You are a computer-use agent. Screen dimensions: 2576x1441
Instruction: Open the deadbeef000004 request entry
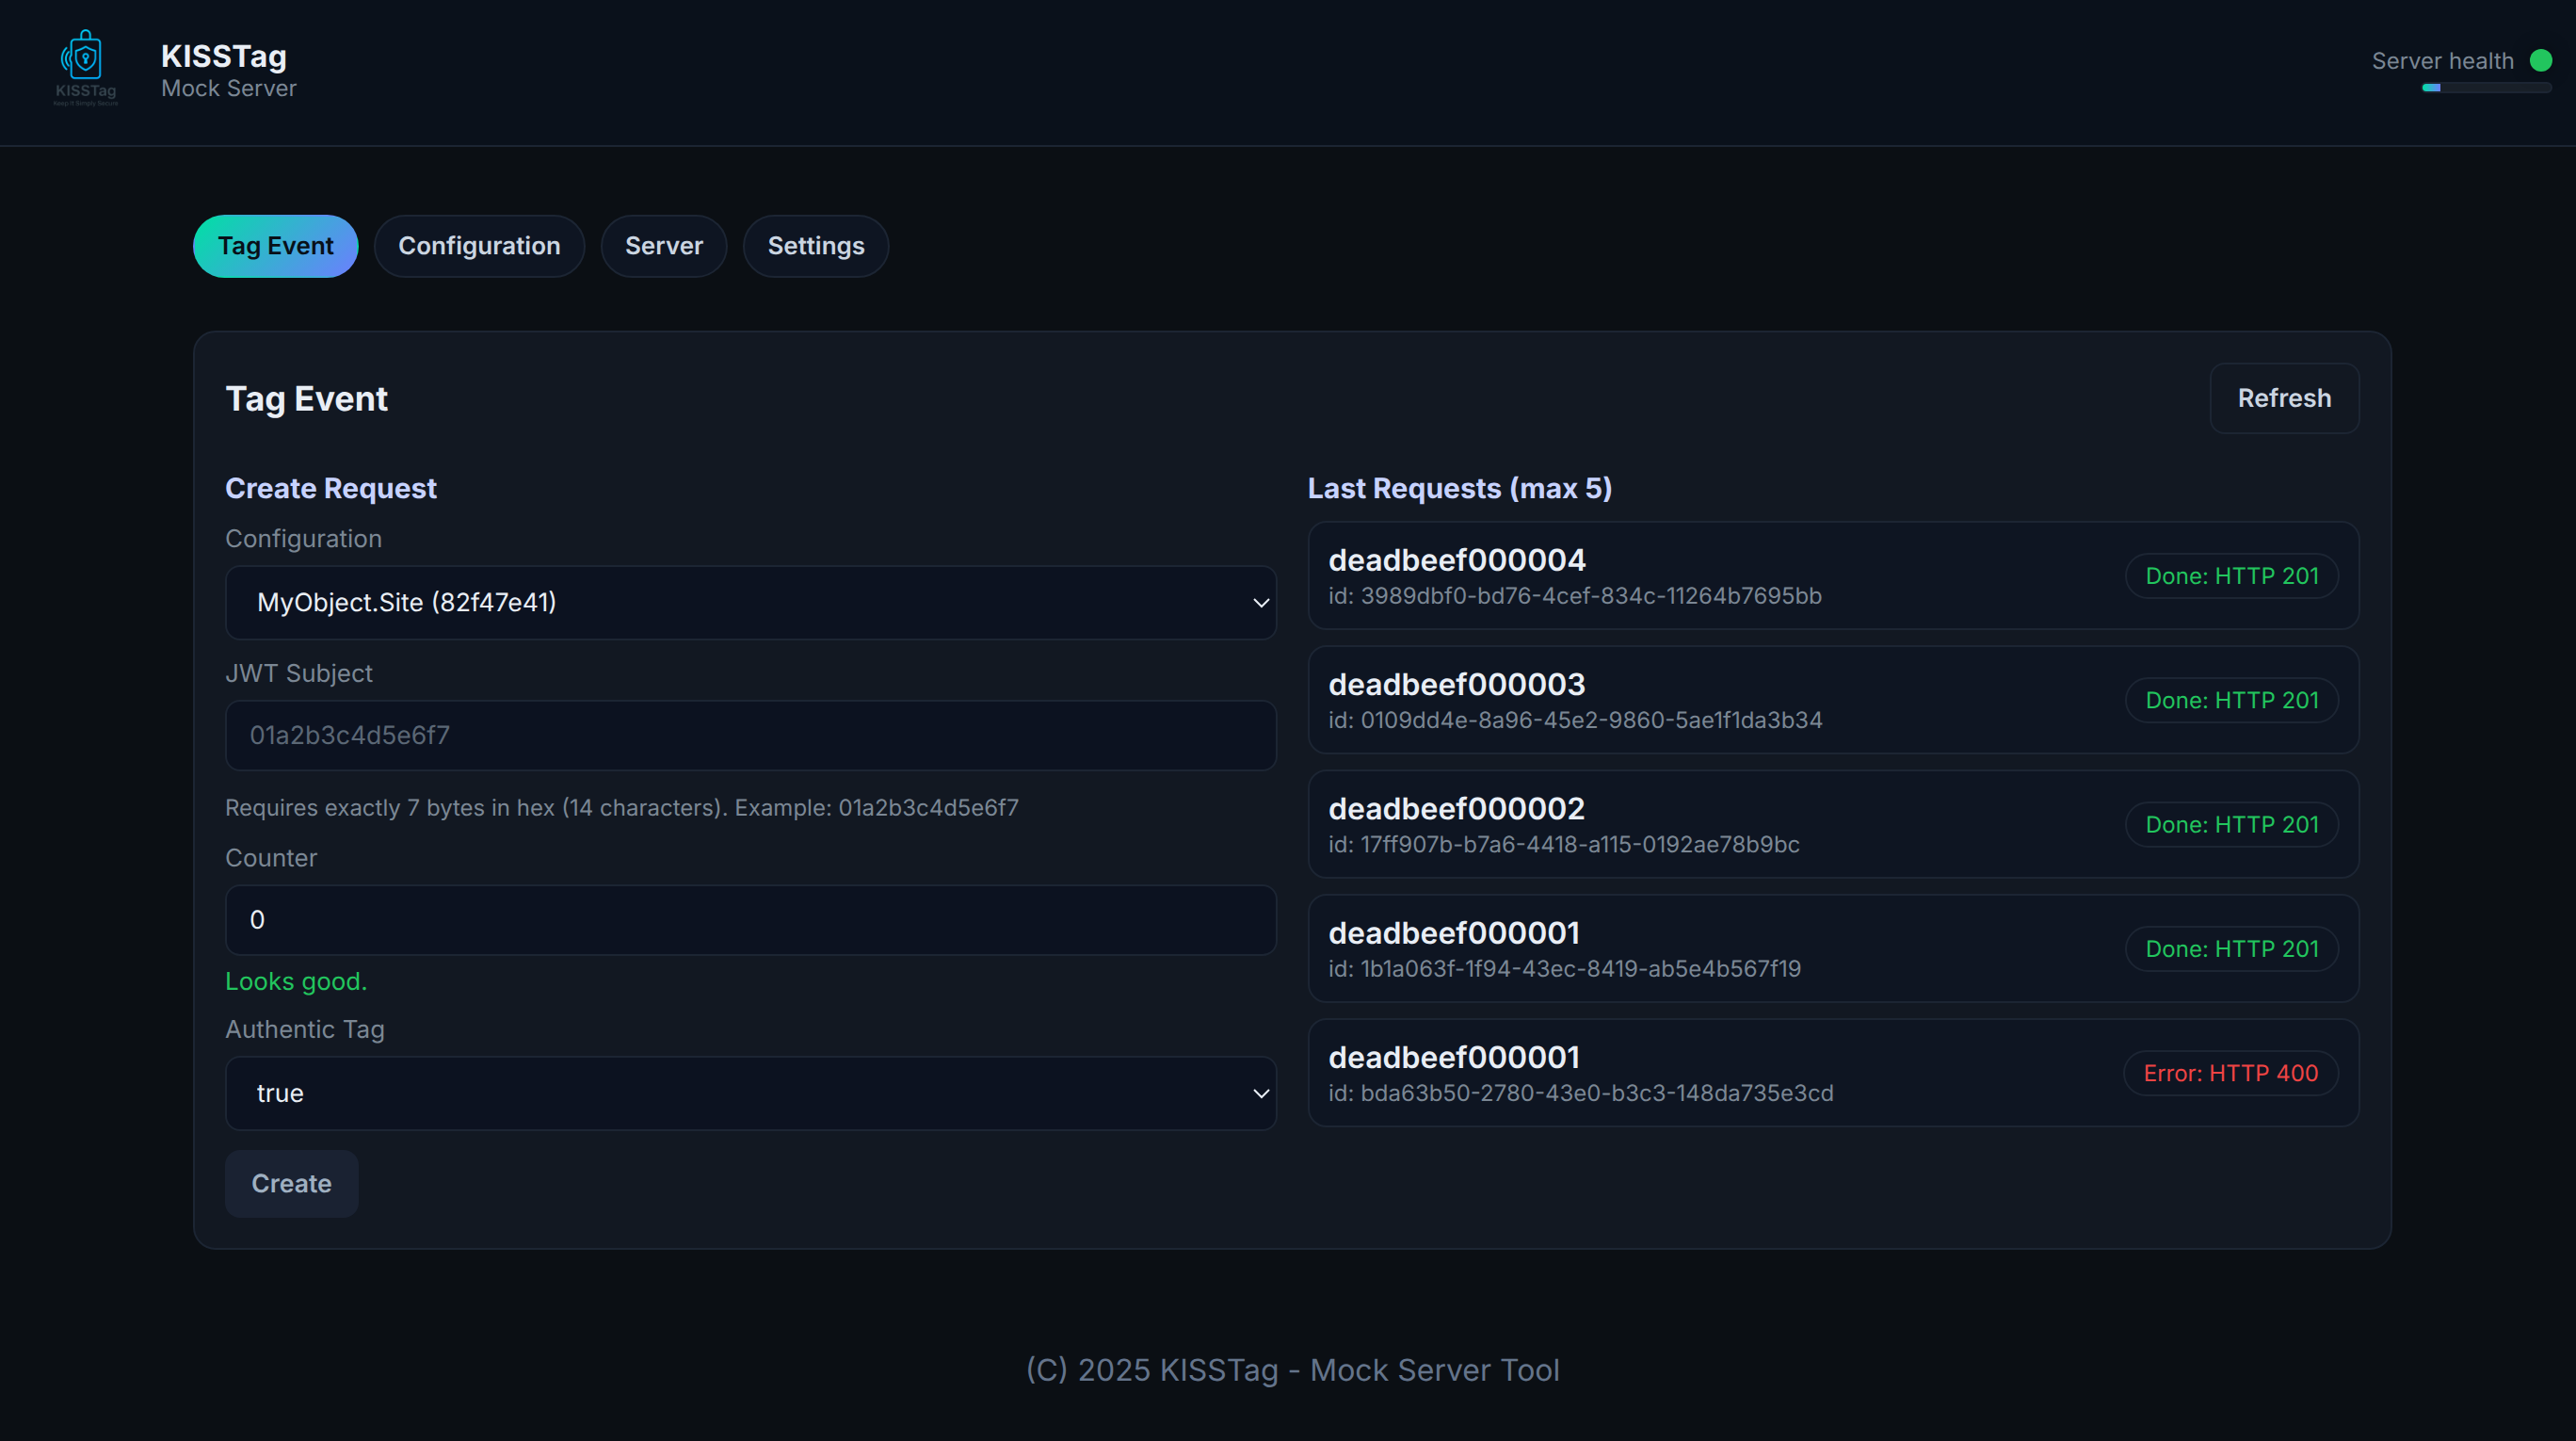pos(1700,576)
